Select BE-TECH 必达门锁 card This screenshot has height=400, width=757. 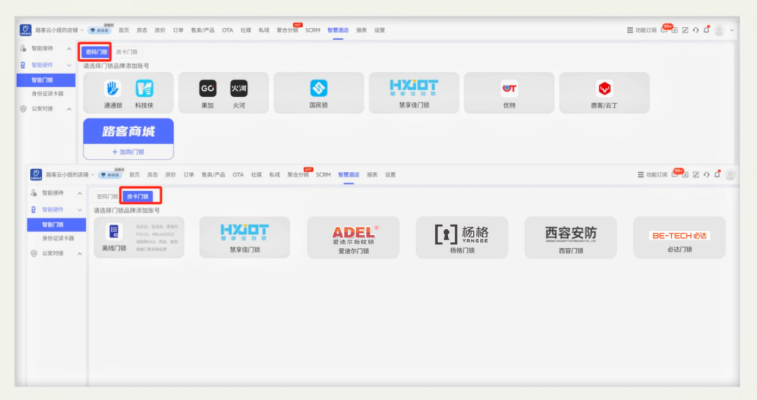click(679, 237)
